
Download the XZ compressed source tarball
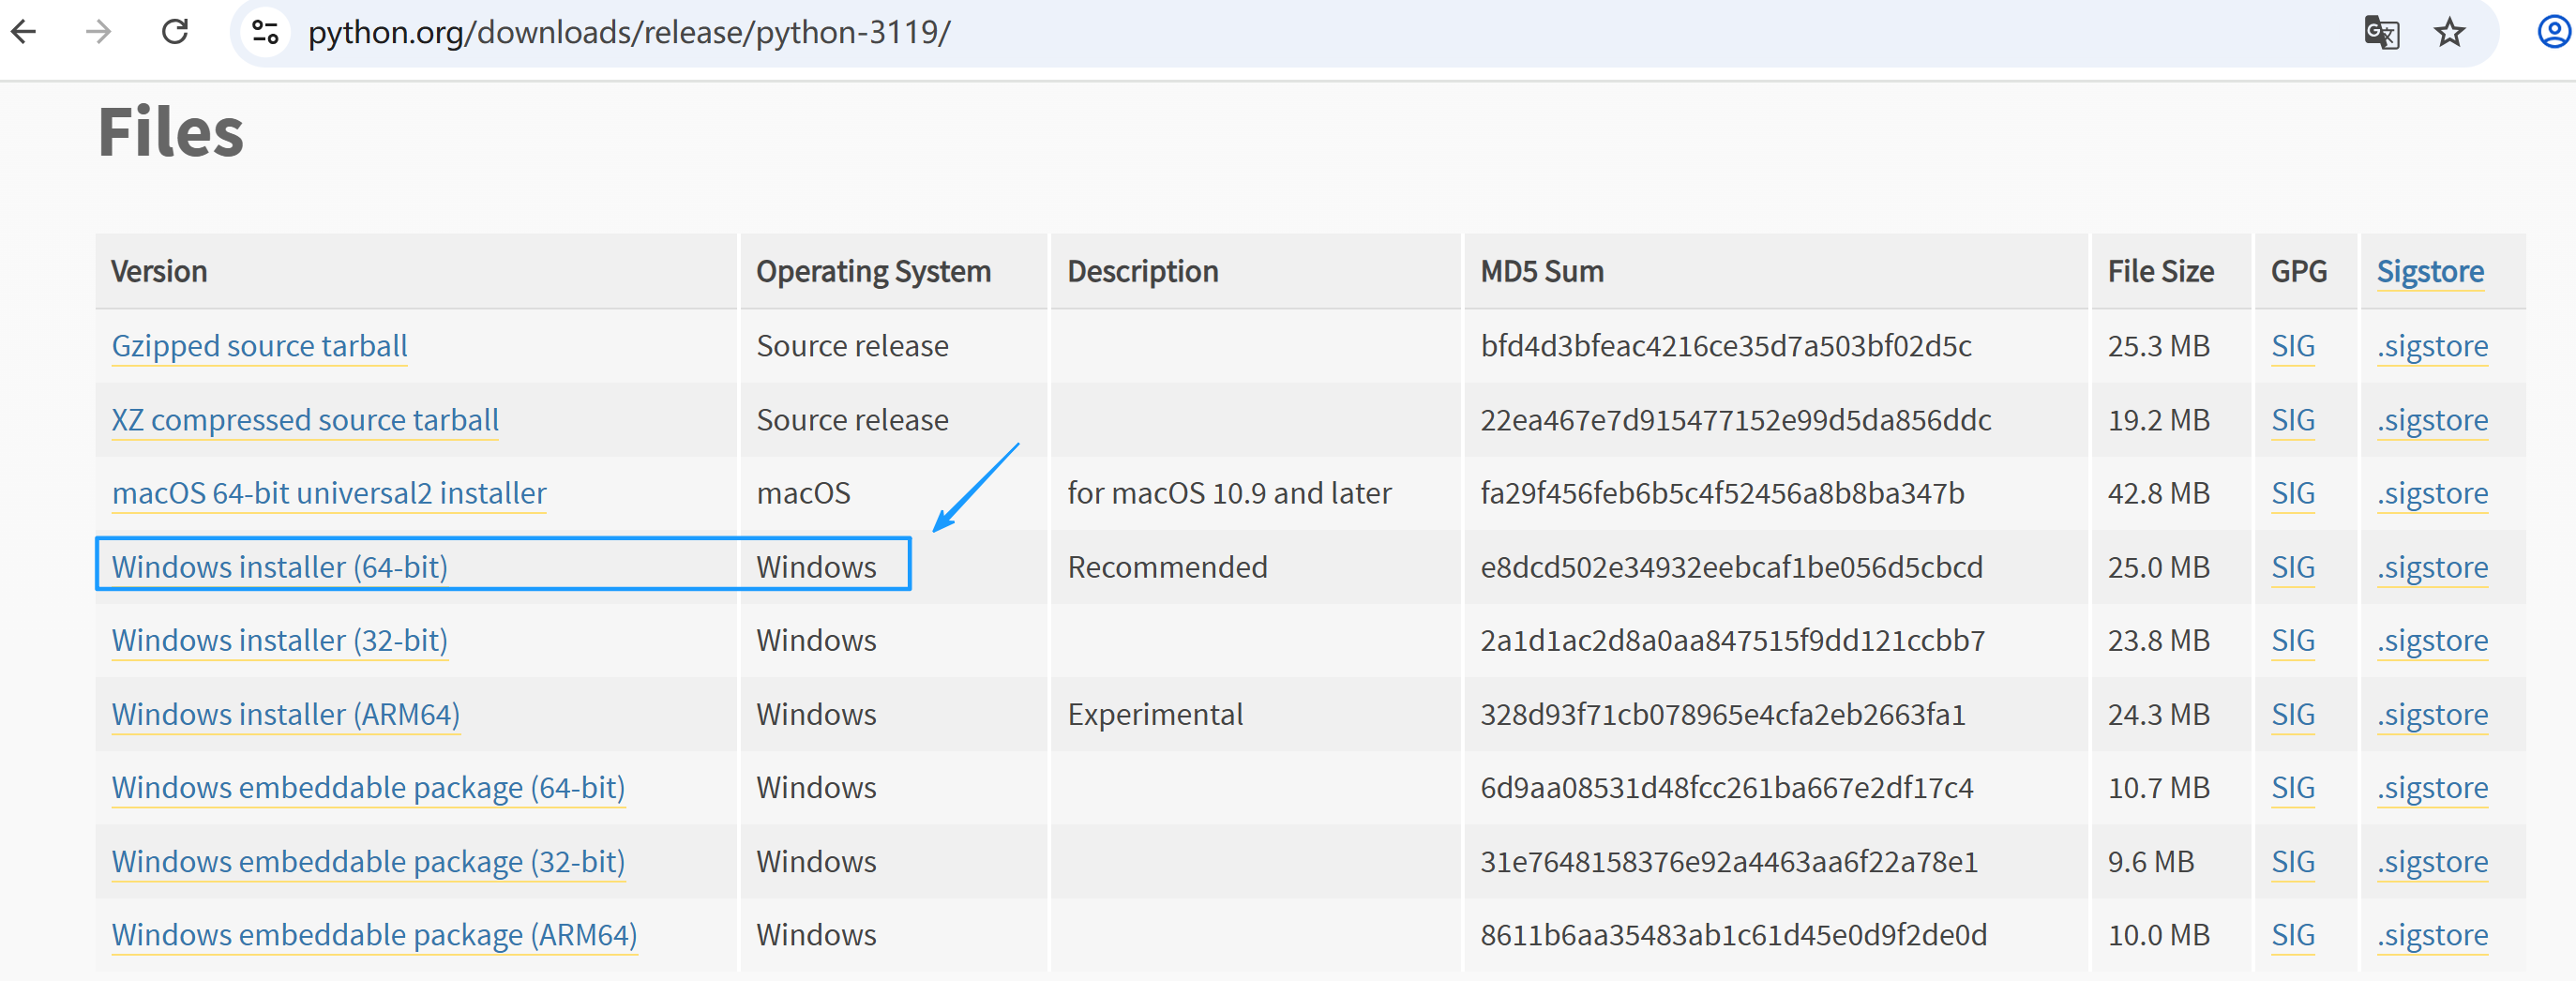coord(305,420)
